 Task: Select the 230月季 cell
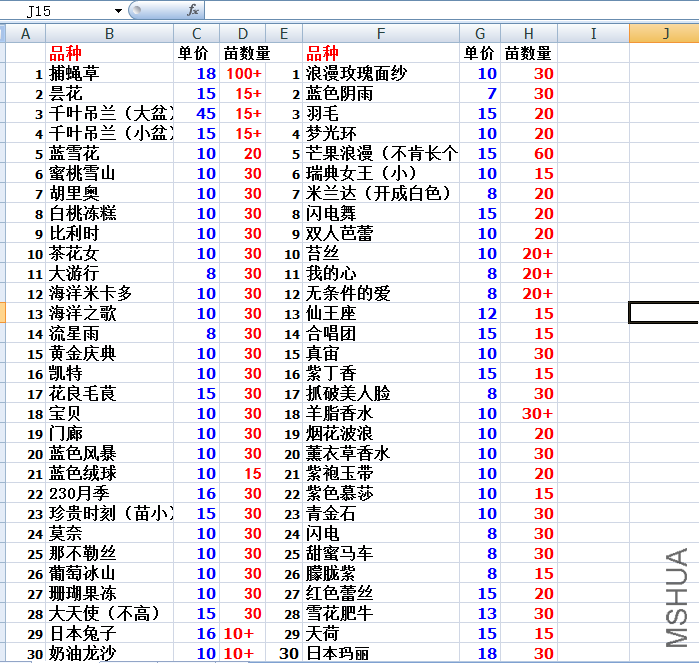pos(109,493)
